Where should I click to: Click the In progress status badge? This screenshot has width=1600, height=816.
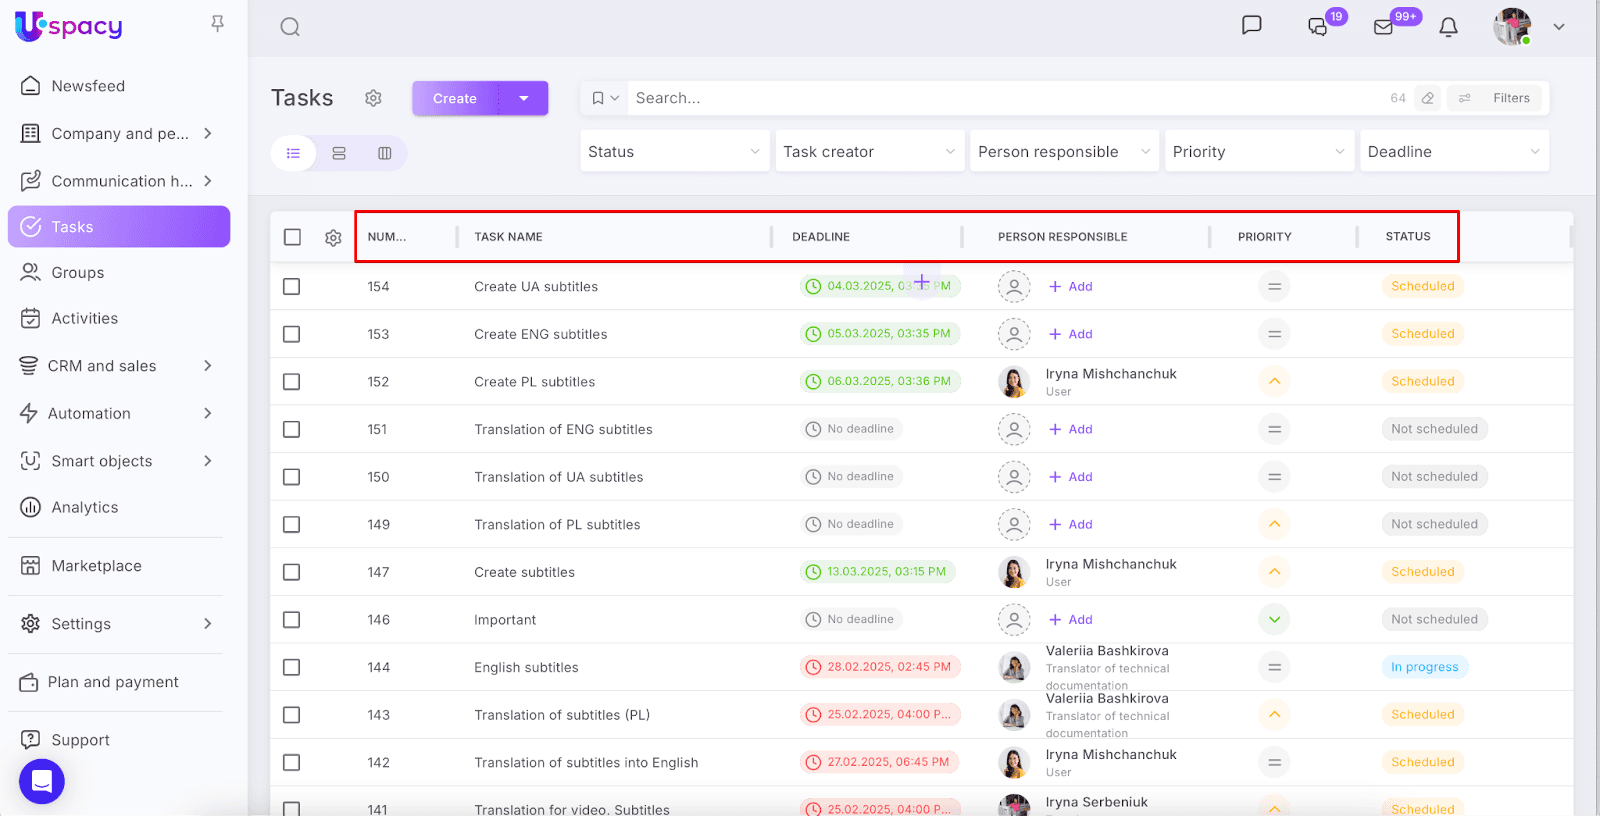[x=1424, y=667]
